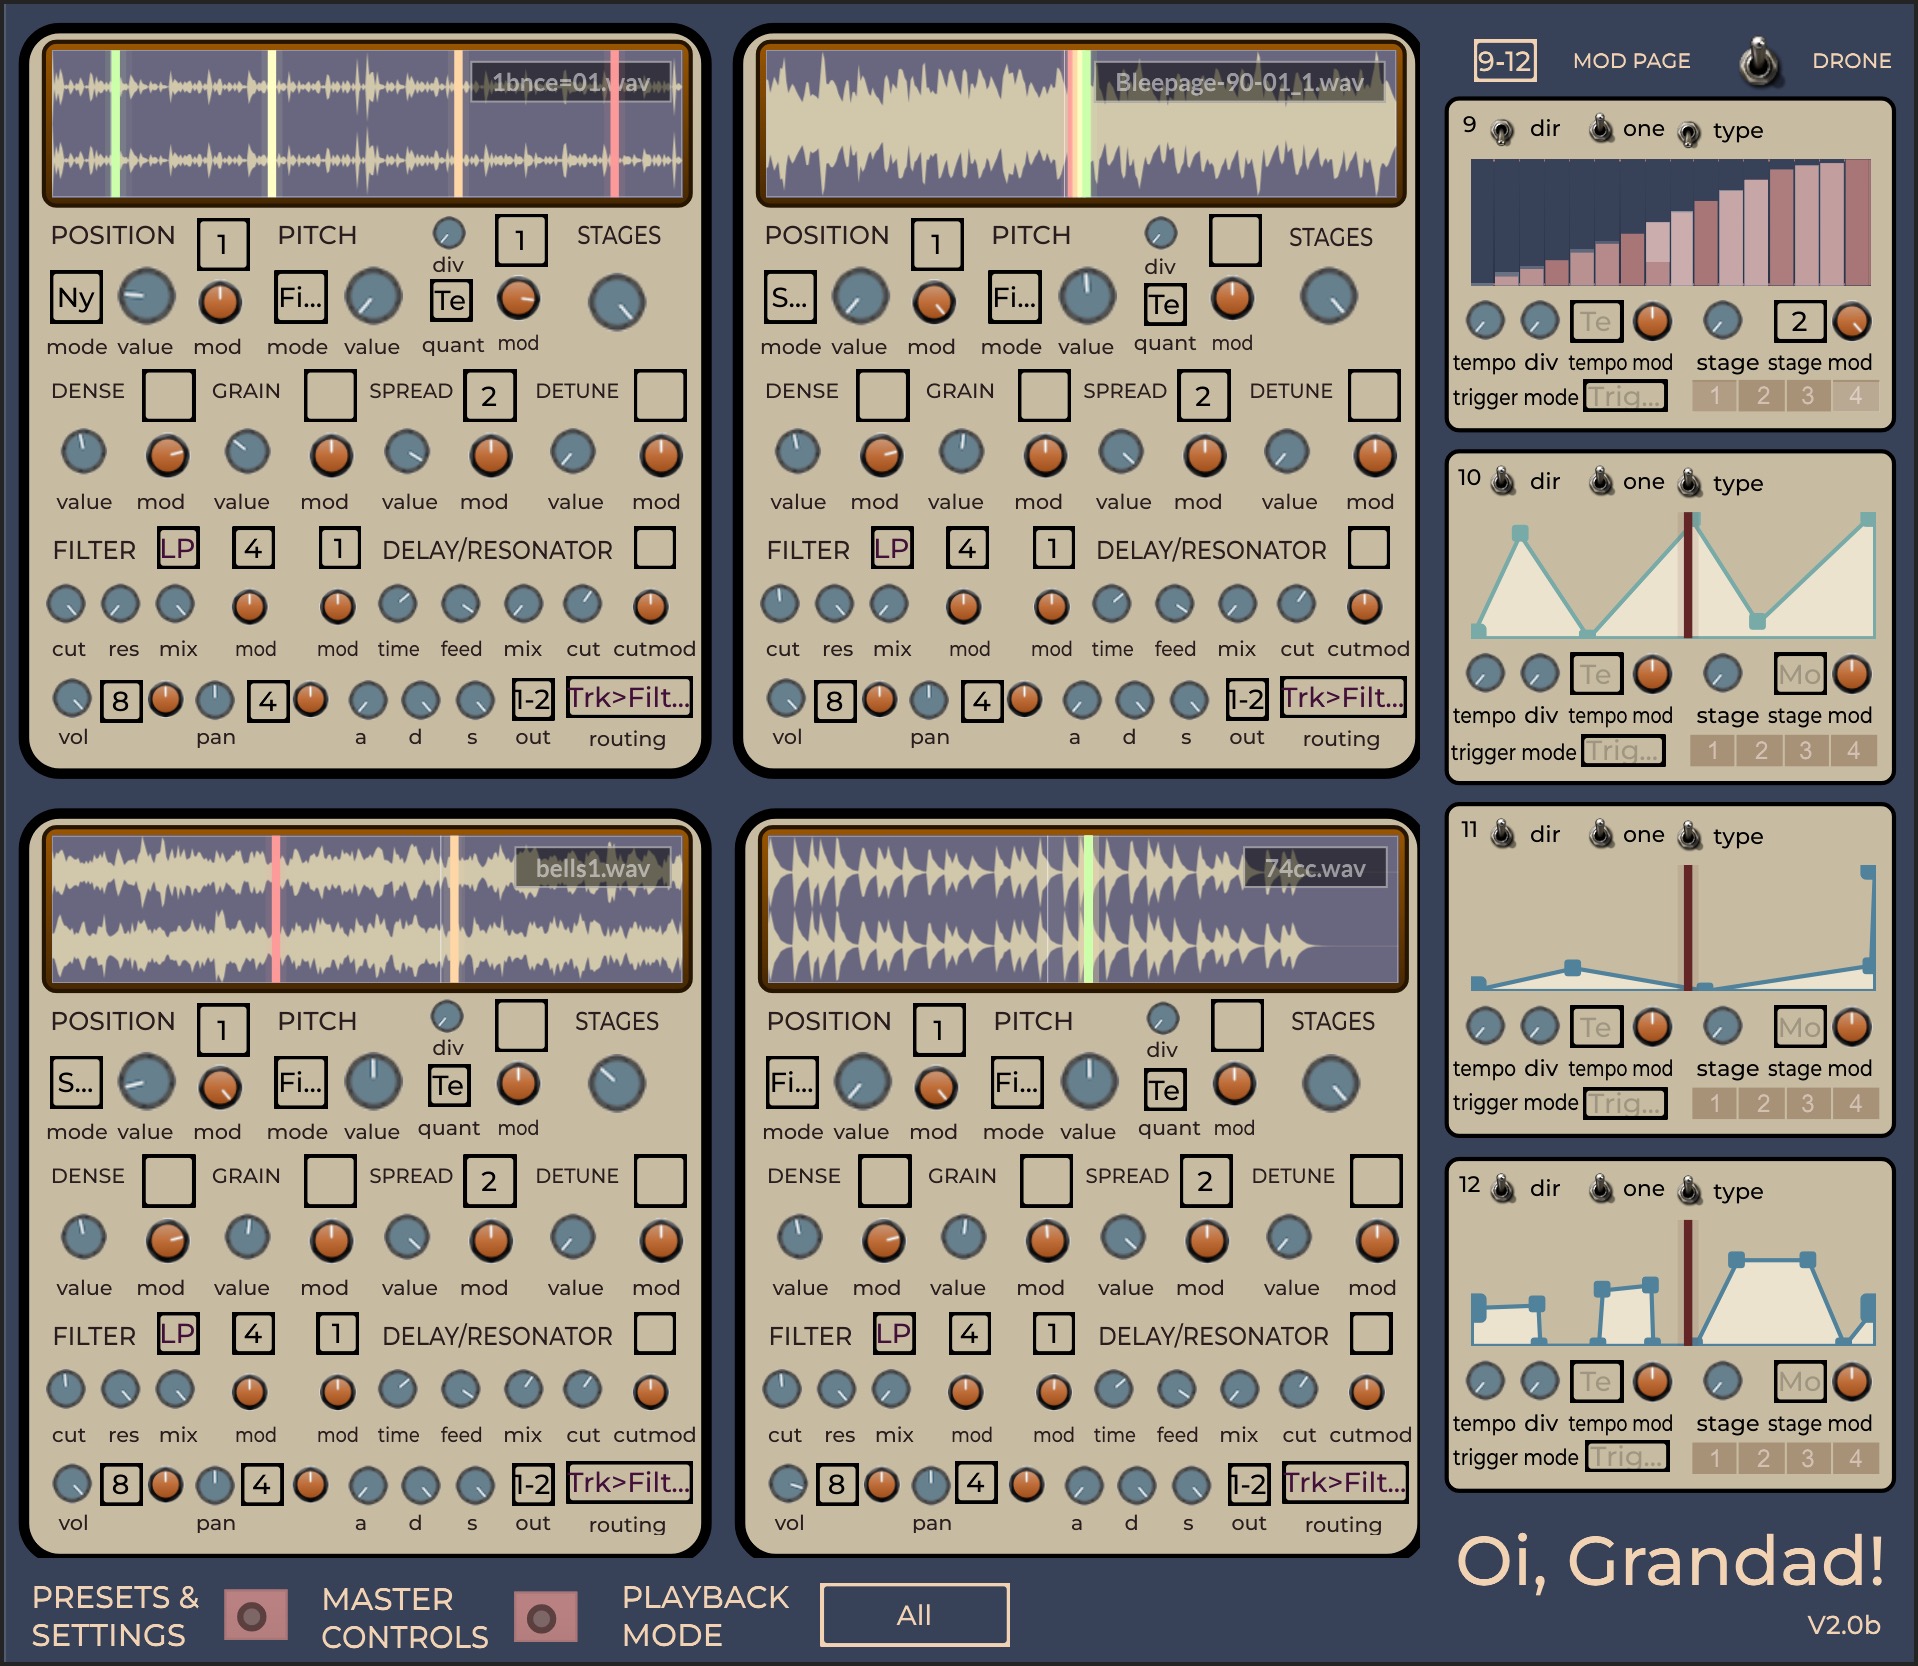1918x1666 pixels.
Task: Flip the DRONE toggle switch
Action: click(1759, 62)
